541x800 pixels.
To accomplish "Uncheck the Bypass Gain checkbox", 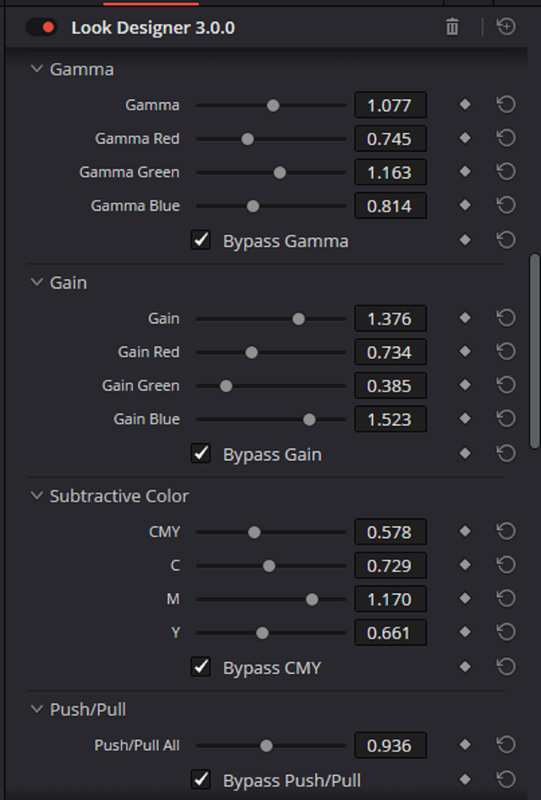I will [201, 454].
